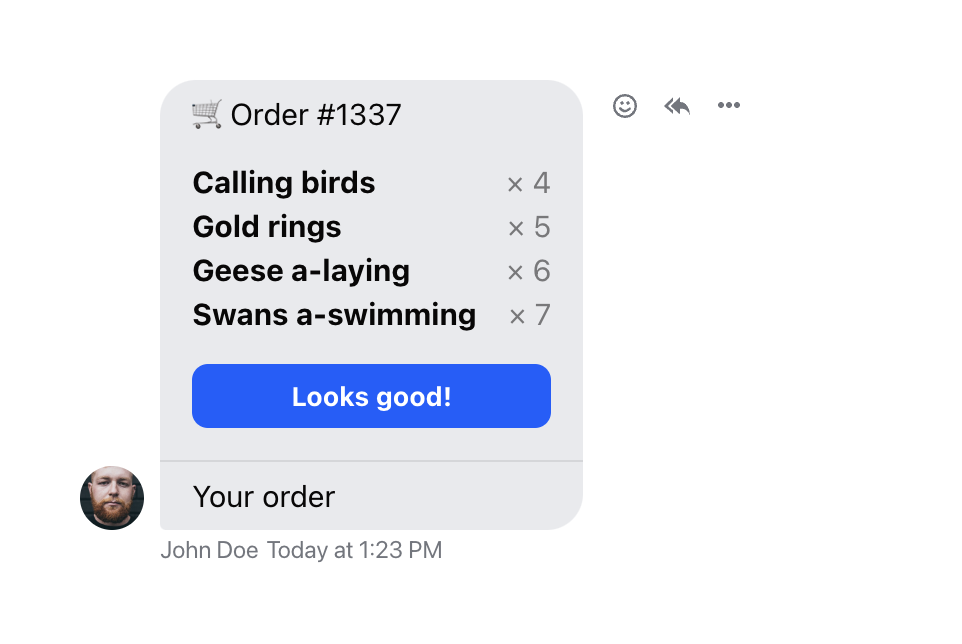The height and width of the screenshot is (644, 962).
Task: Click the Your order caption text
Action: point(264,497)
